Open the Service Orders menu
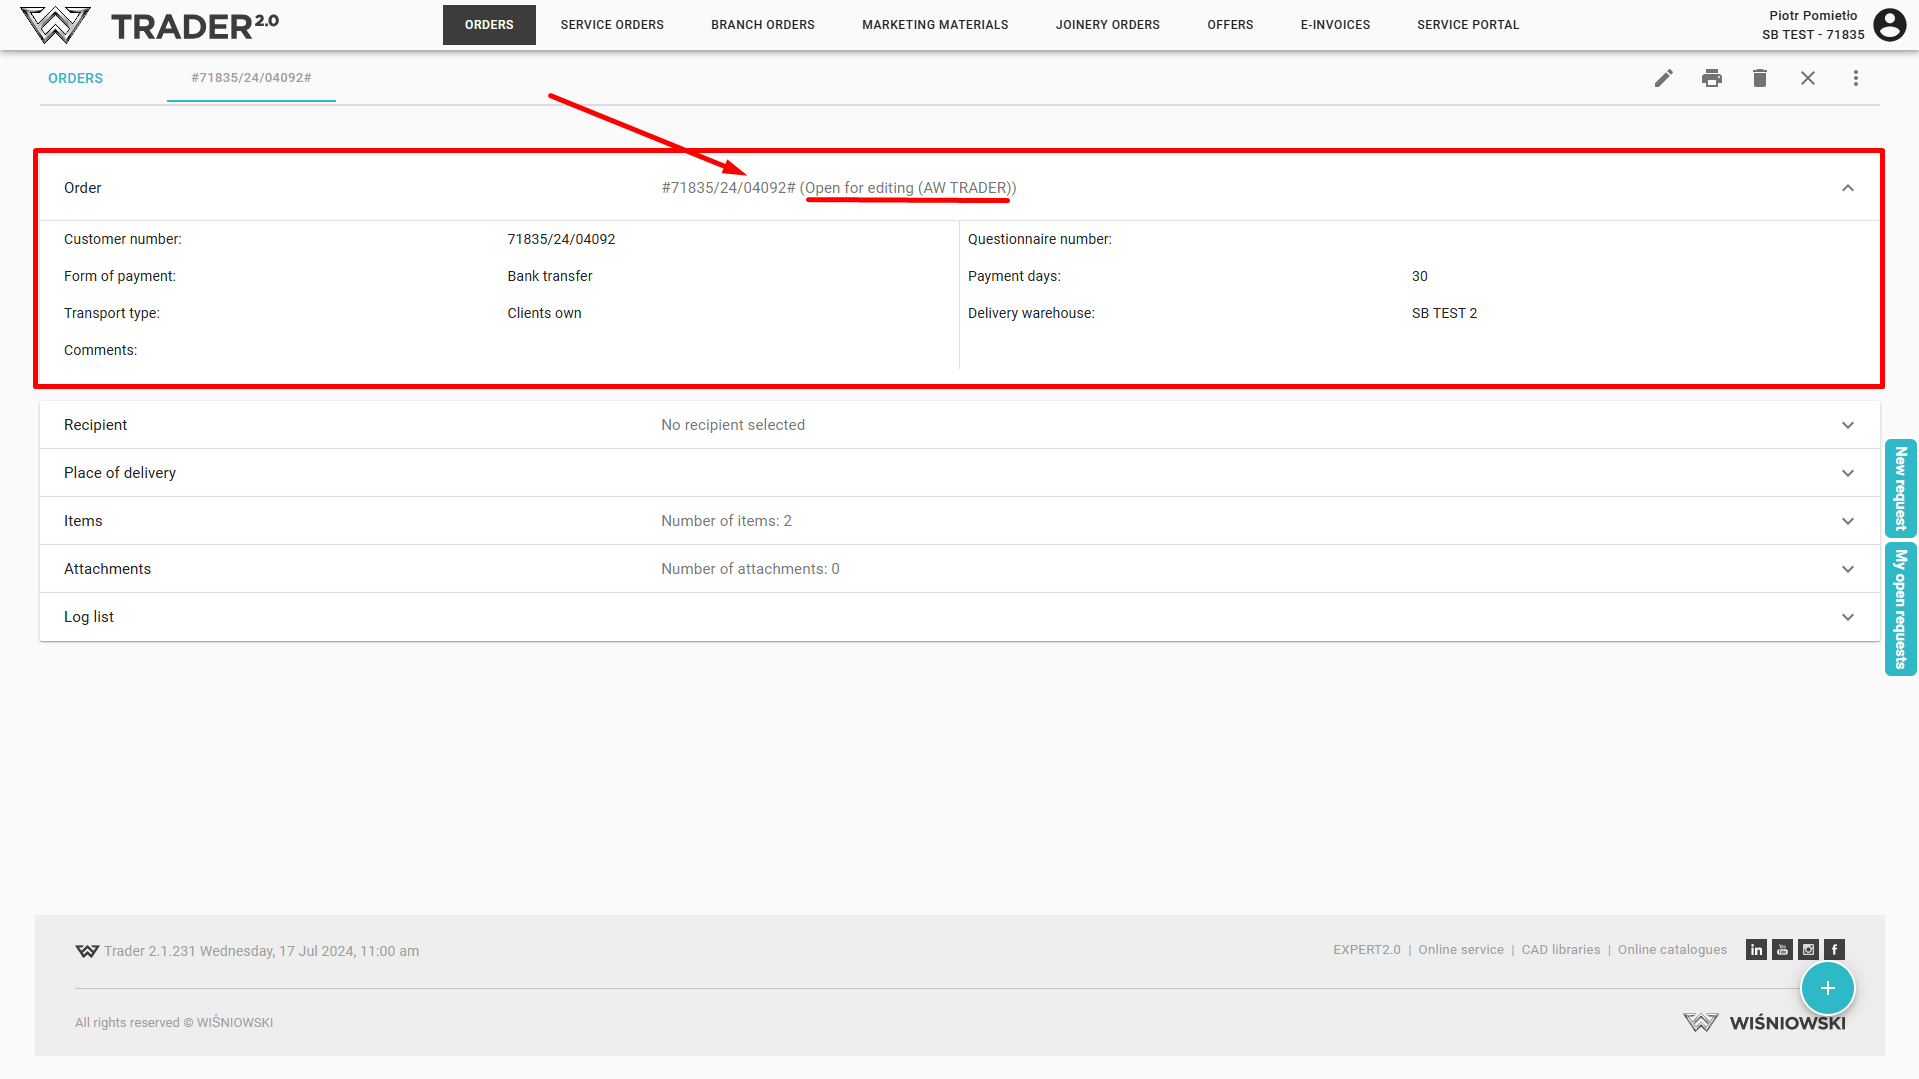Screen dimensions: 1919x1079 611,25
